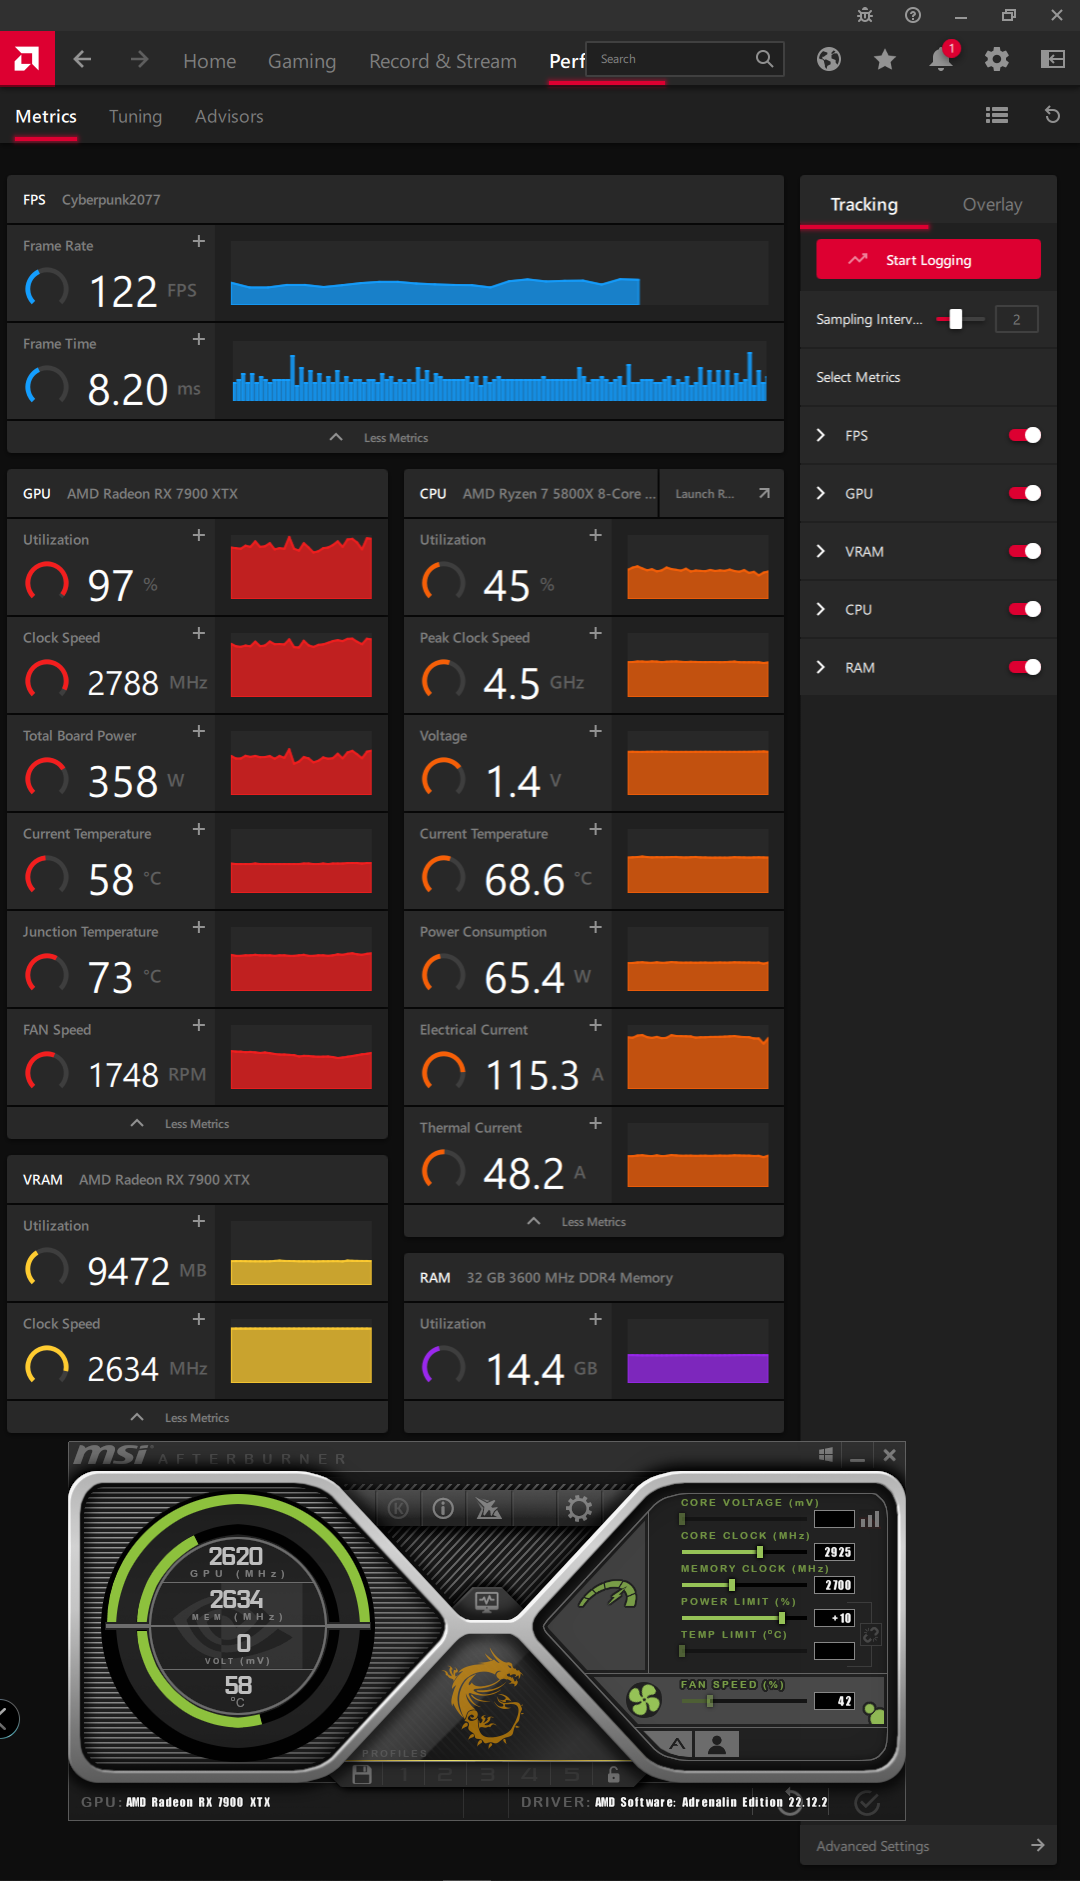
Task: Expand the VRAM metrics group
Action: [x=821, y=551]
